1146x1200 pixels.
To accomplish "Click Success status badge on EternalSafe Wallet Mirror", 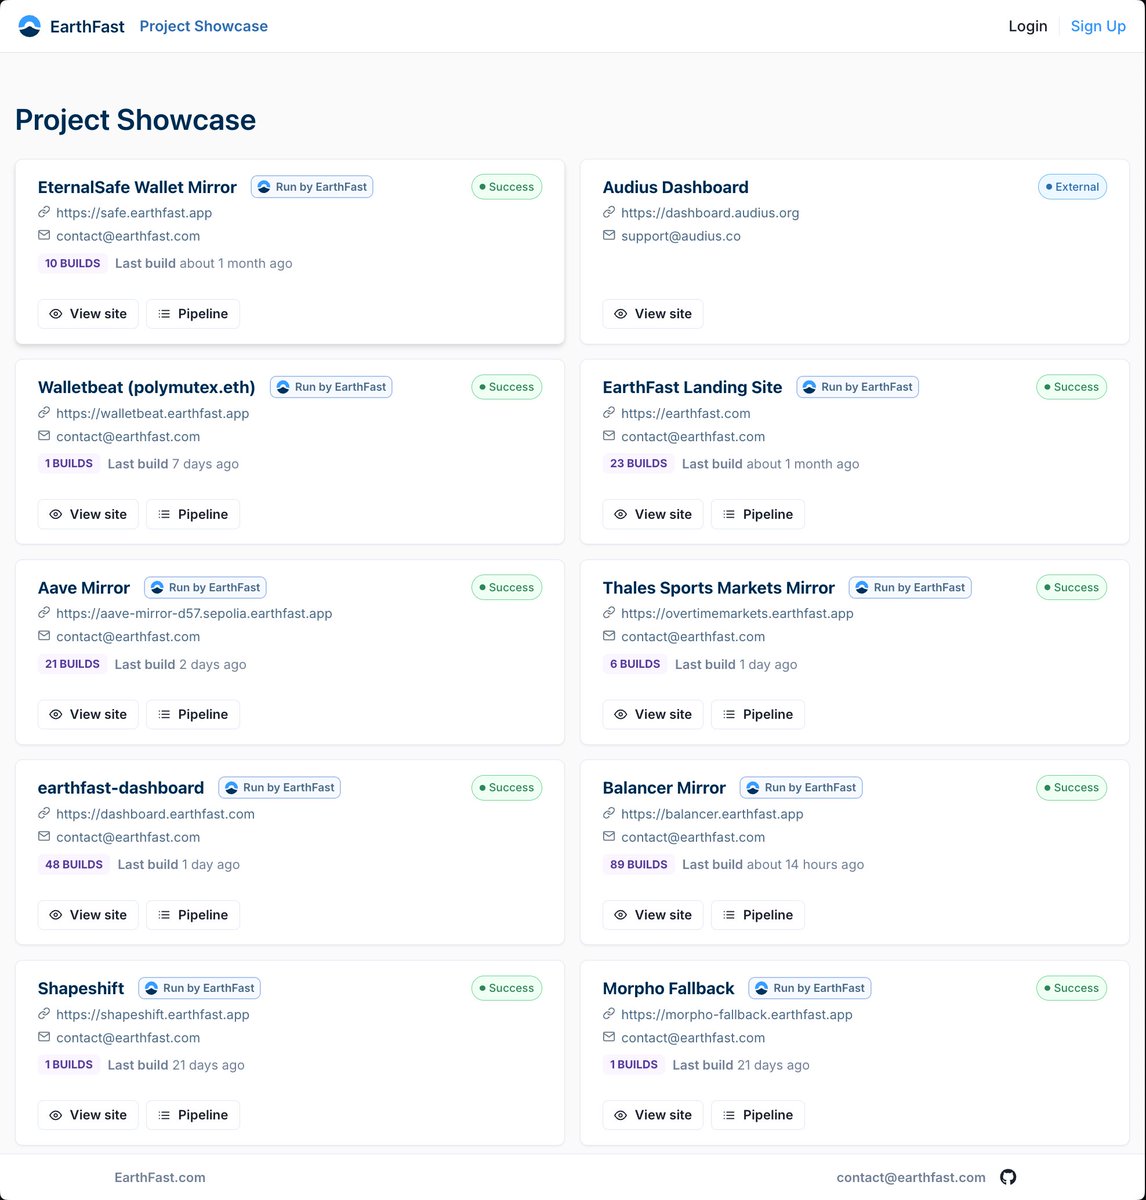I will 507,187.
